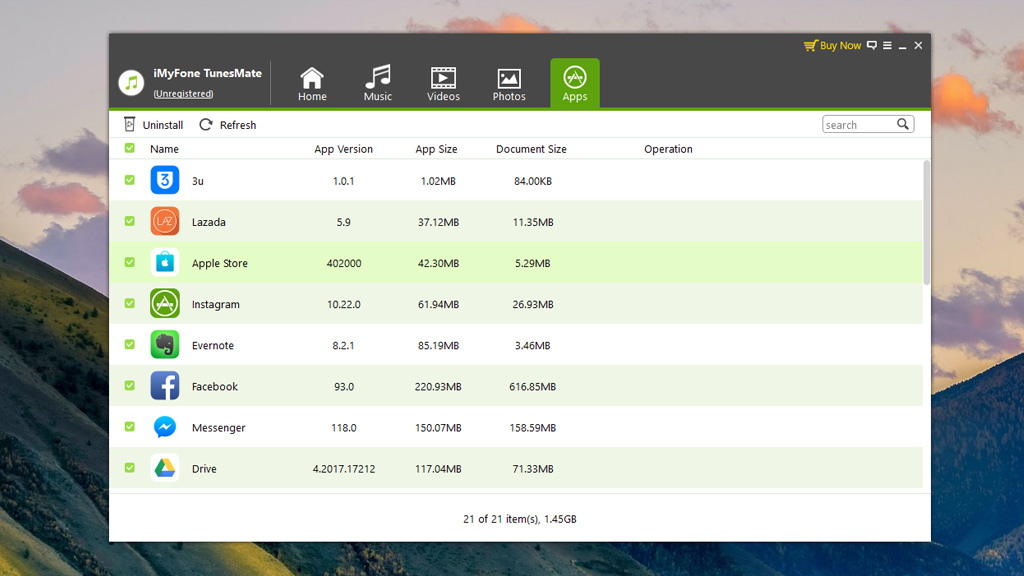Select the Drive name text
This screenshot has width=1024, height=576.
point(204,469)
